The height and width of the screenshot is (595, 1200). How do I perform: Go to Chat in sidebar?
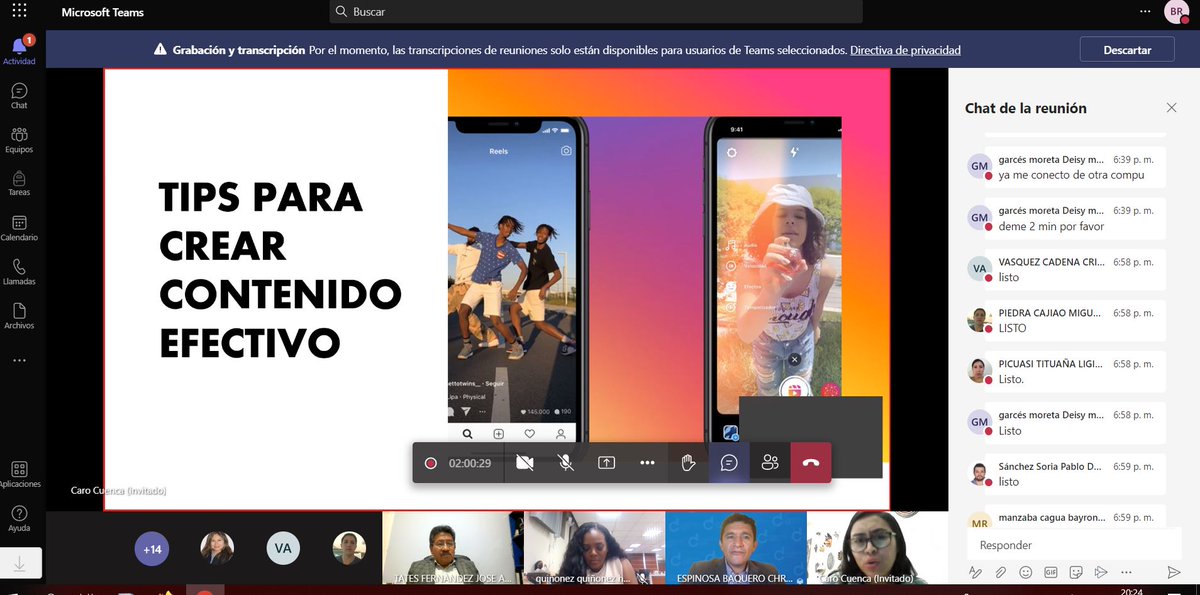(x=19, y=95)
